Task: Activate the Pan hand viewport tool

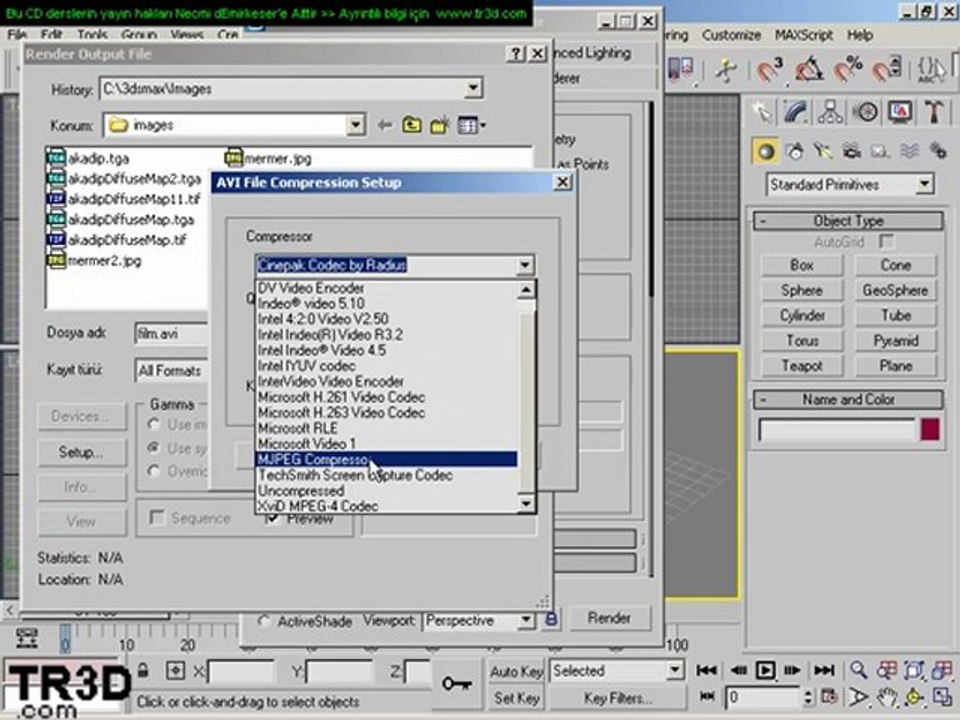Action: pos(886,697)
